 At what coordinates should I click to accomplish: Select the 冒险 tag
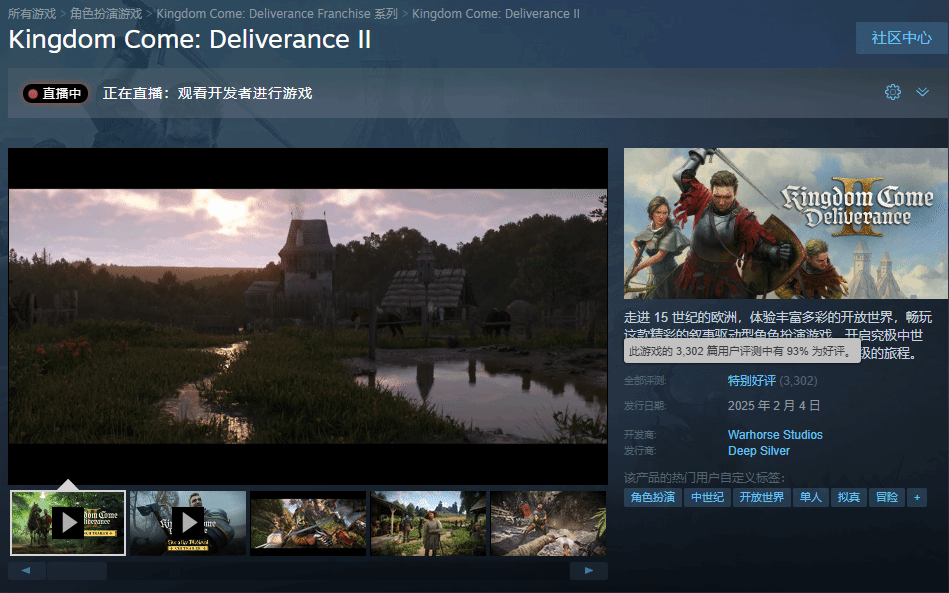(887, 497)
